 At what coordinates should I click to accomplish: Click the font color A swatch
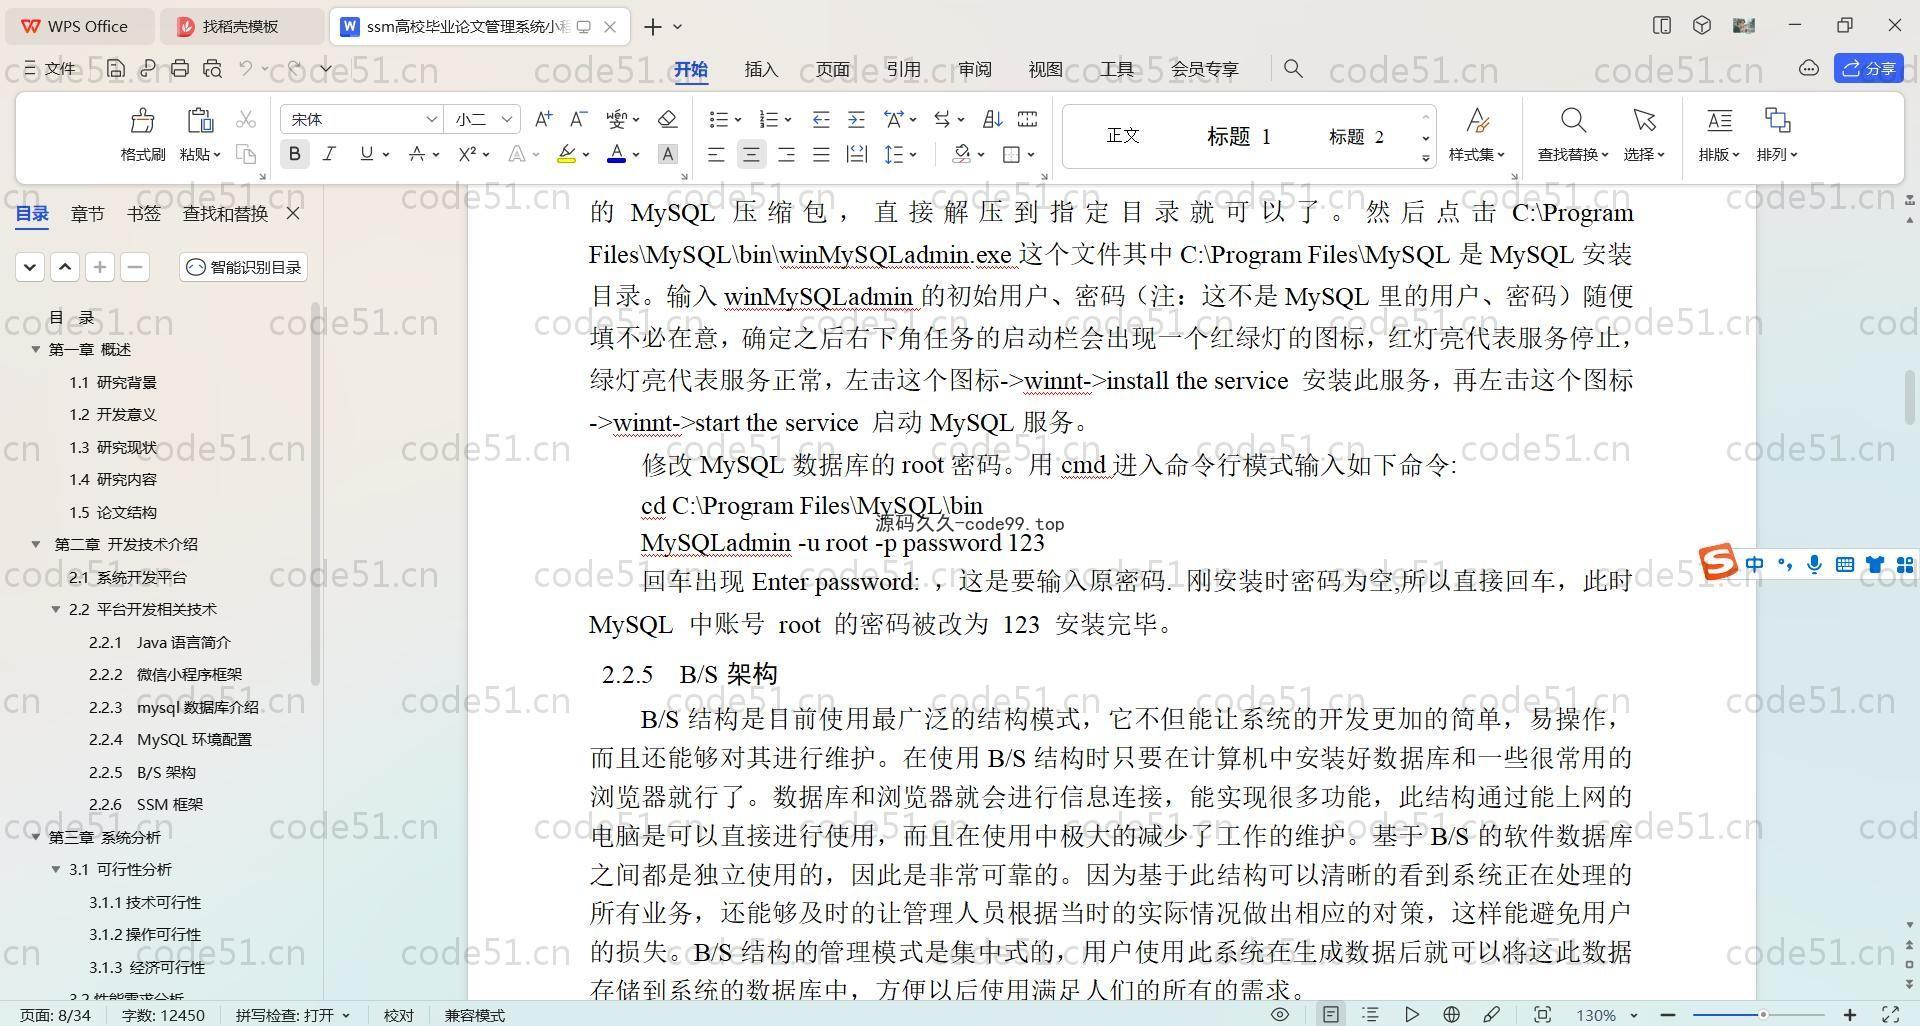pyautogui.click(x=617, y=154)
